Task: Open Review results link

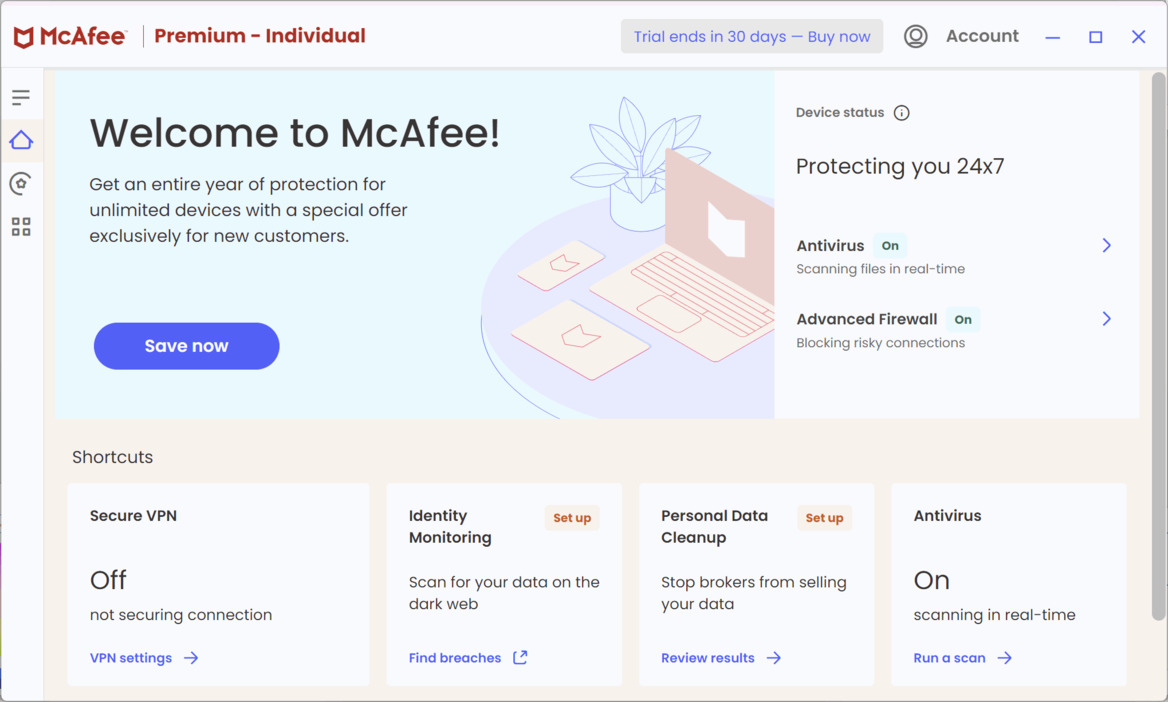Action: [708, 658]
